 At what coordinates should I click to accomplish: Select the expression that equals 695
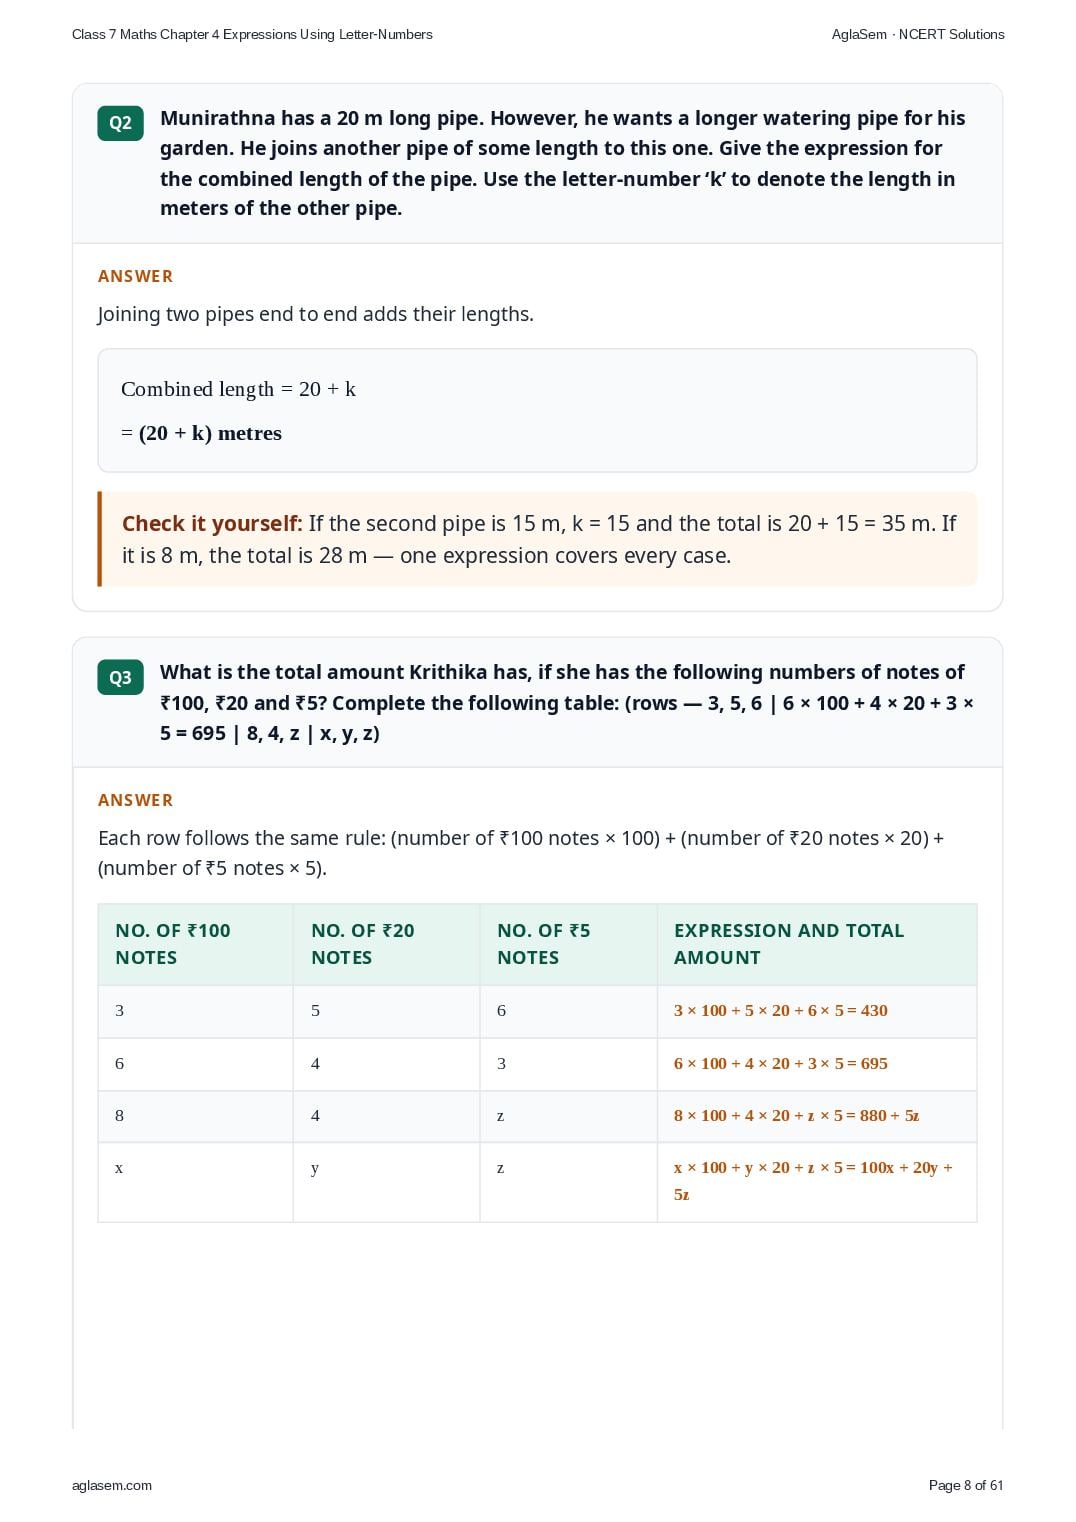coord(781,1064)
